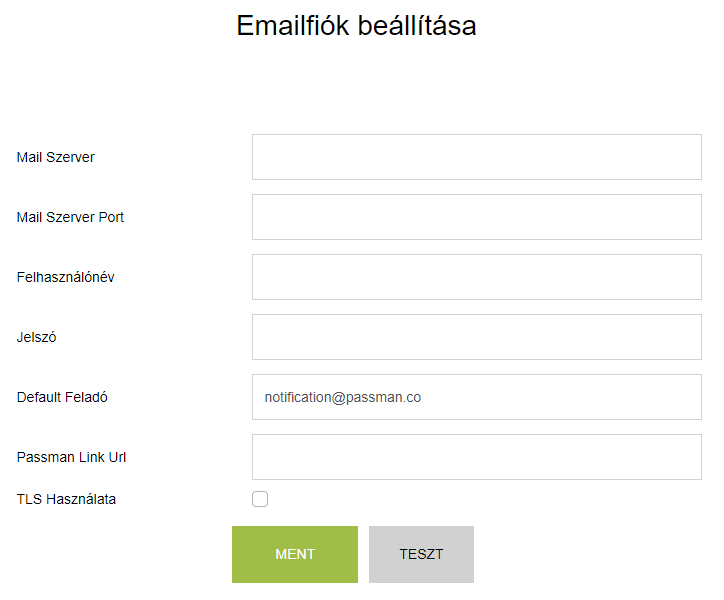Click the gray TESZT button
The height and width of the screenshot is (600, 724).
click(x=421, y=554)
